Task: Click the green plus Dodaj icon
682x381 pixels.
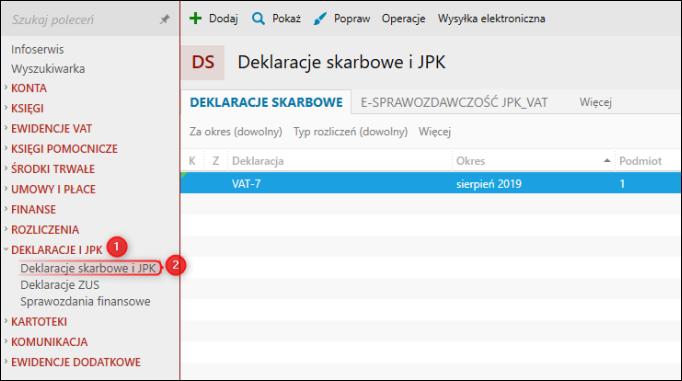Action: (x=196, y=18)
